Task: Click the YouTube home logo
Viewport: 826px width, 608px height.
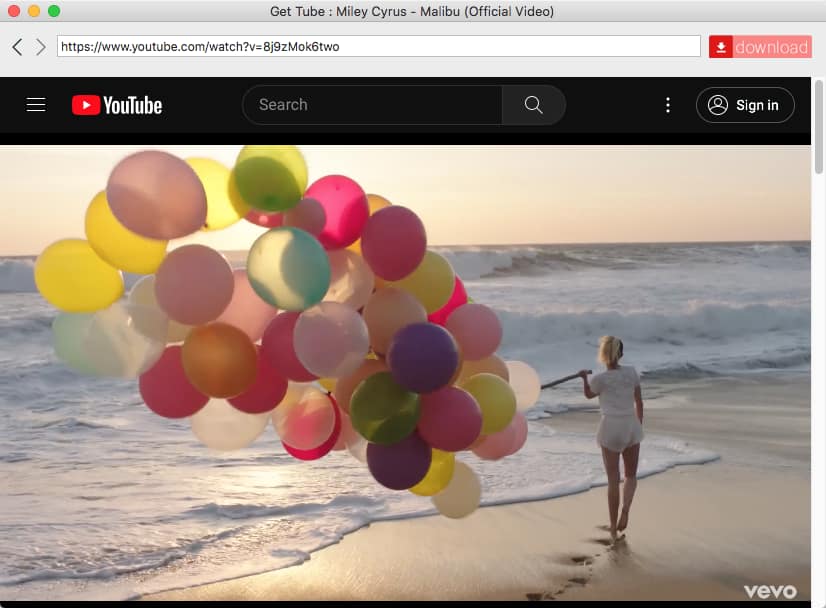Action: pyautogui.click(x=117, y=104)
